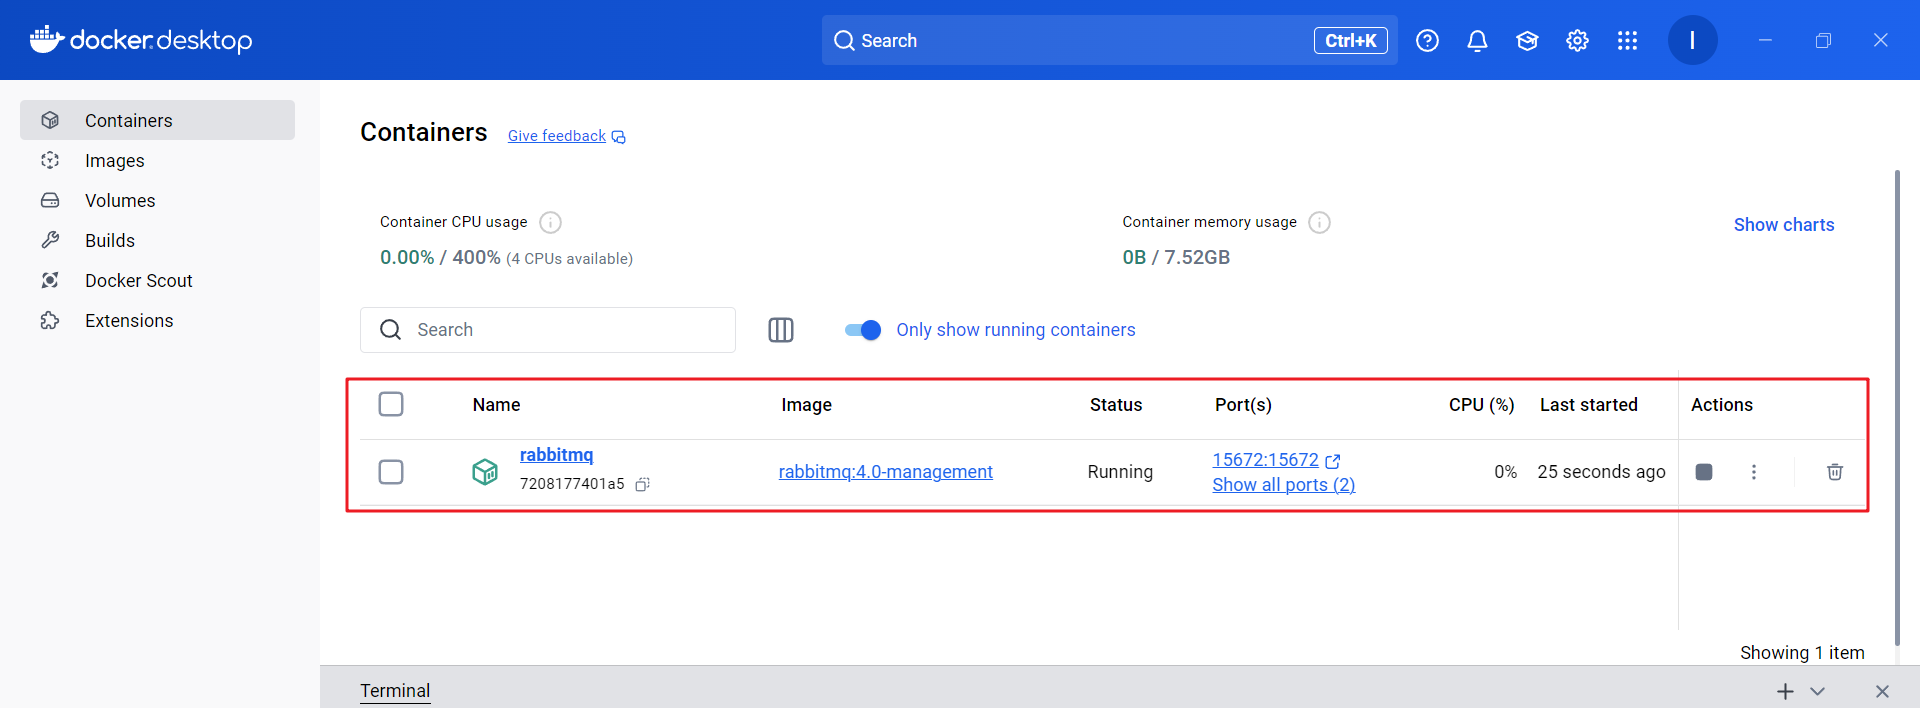Sort by the Image column header
The height and width of the screenshot is (708, 1920).
pyautogui.click(x=806, y=405)
